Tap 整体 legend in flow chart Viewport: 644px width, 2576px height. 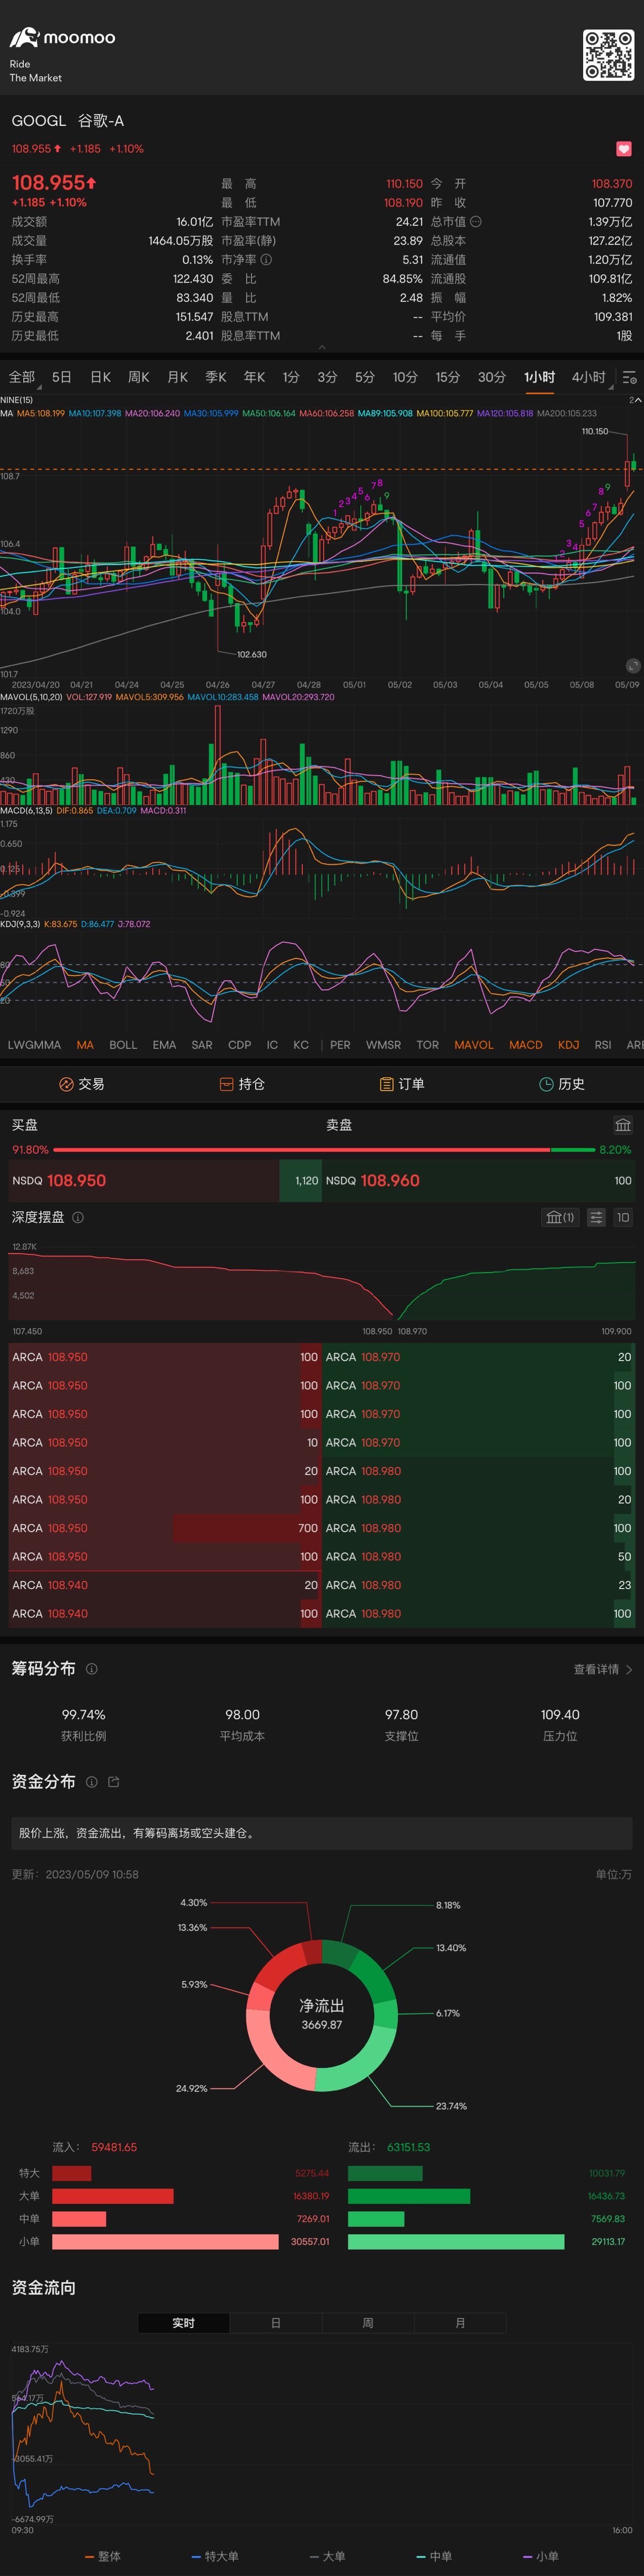(x=103, y=2556)
